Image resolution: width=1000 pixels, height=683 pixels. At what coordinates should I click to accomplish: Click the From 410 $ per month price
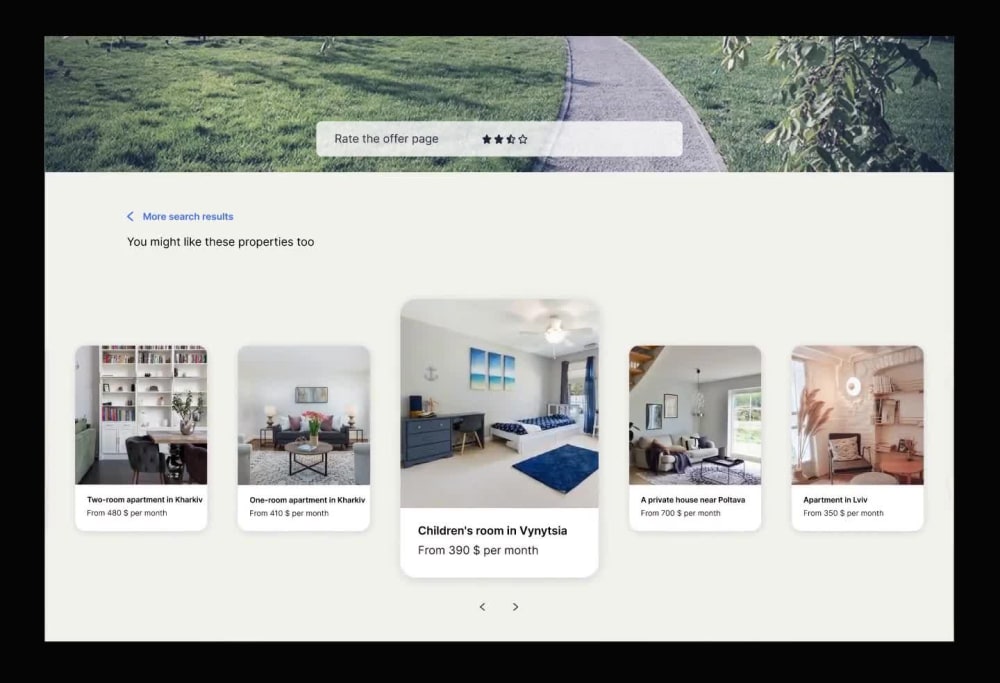289,513
